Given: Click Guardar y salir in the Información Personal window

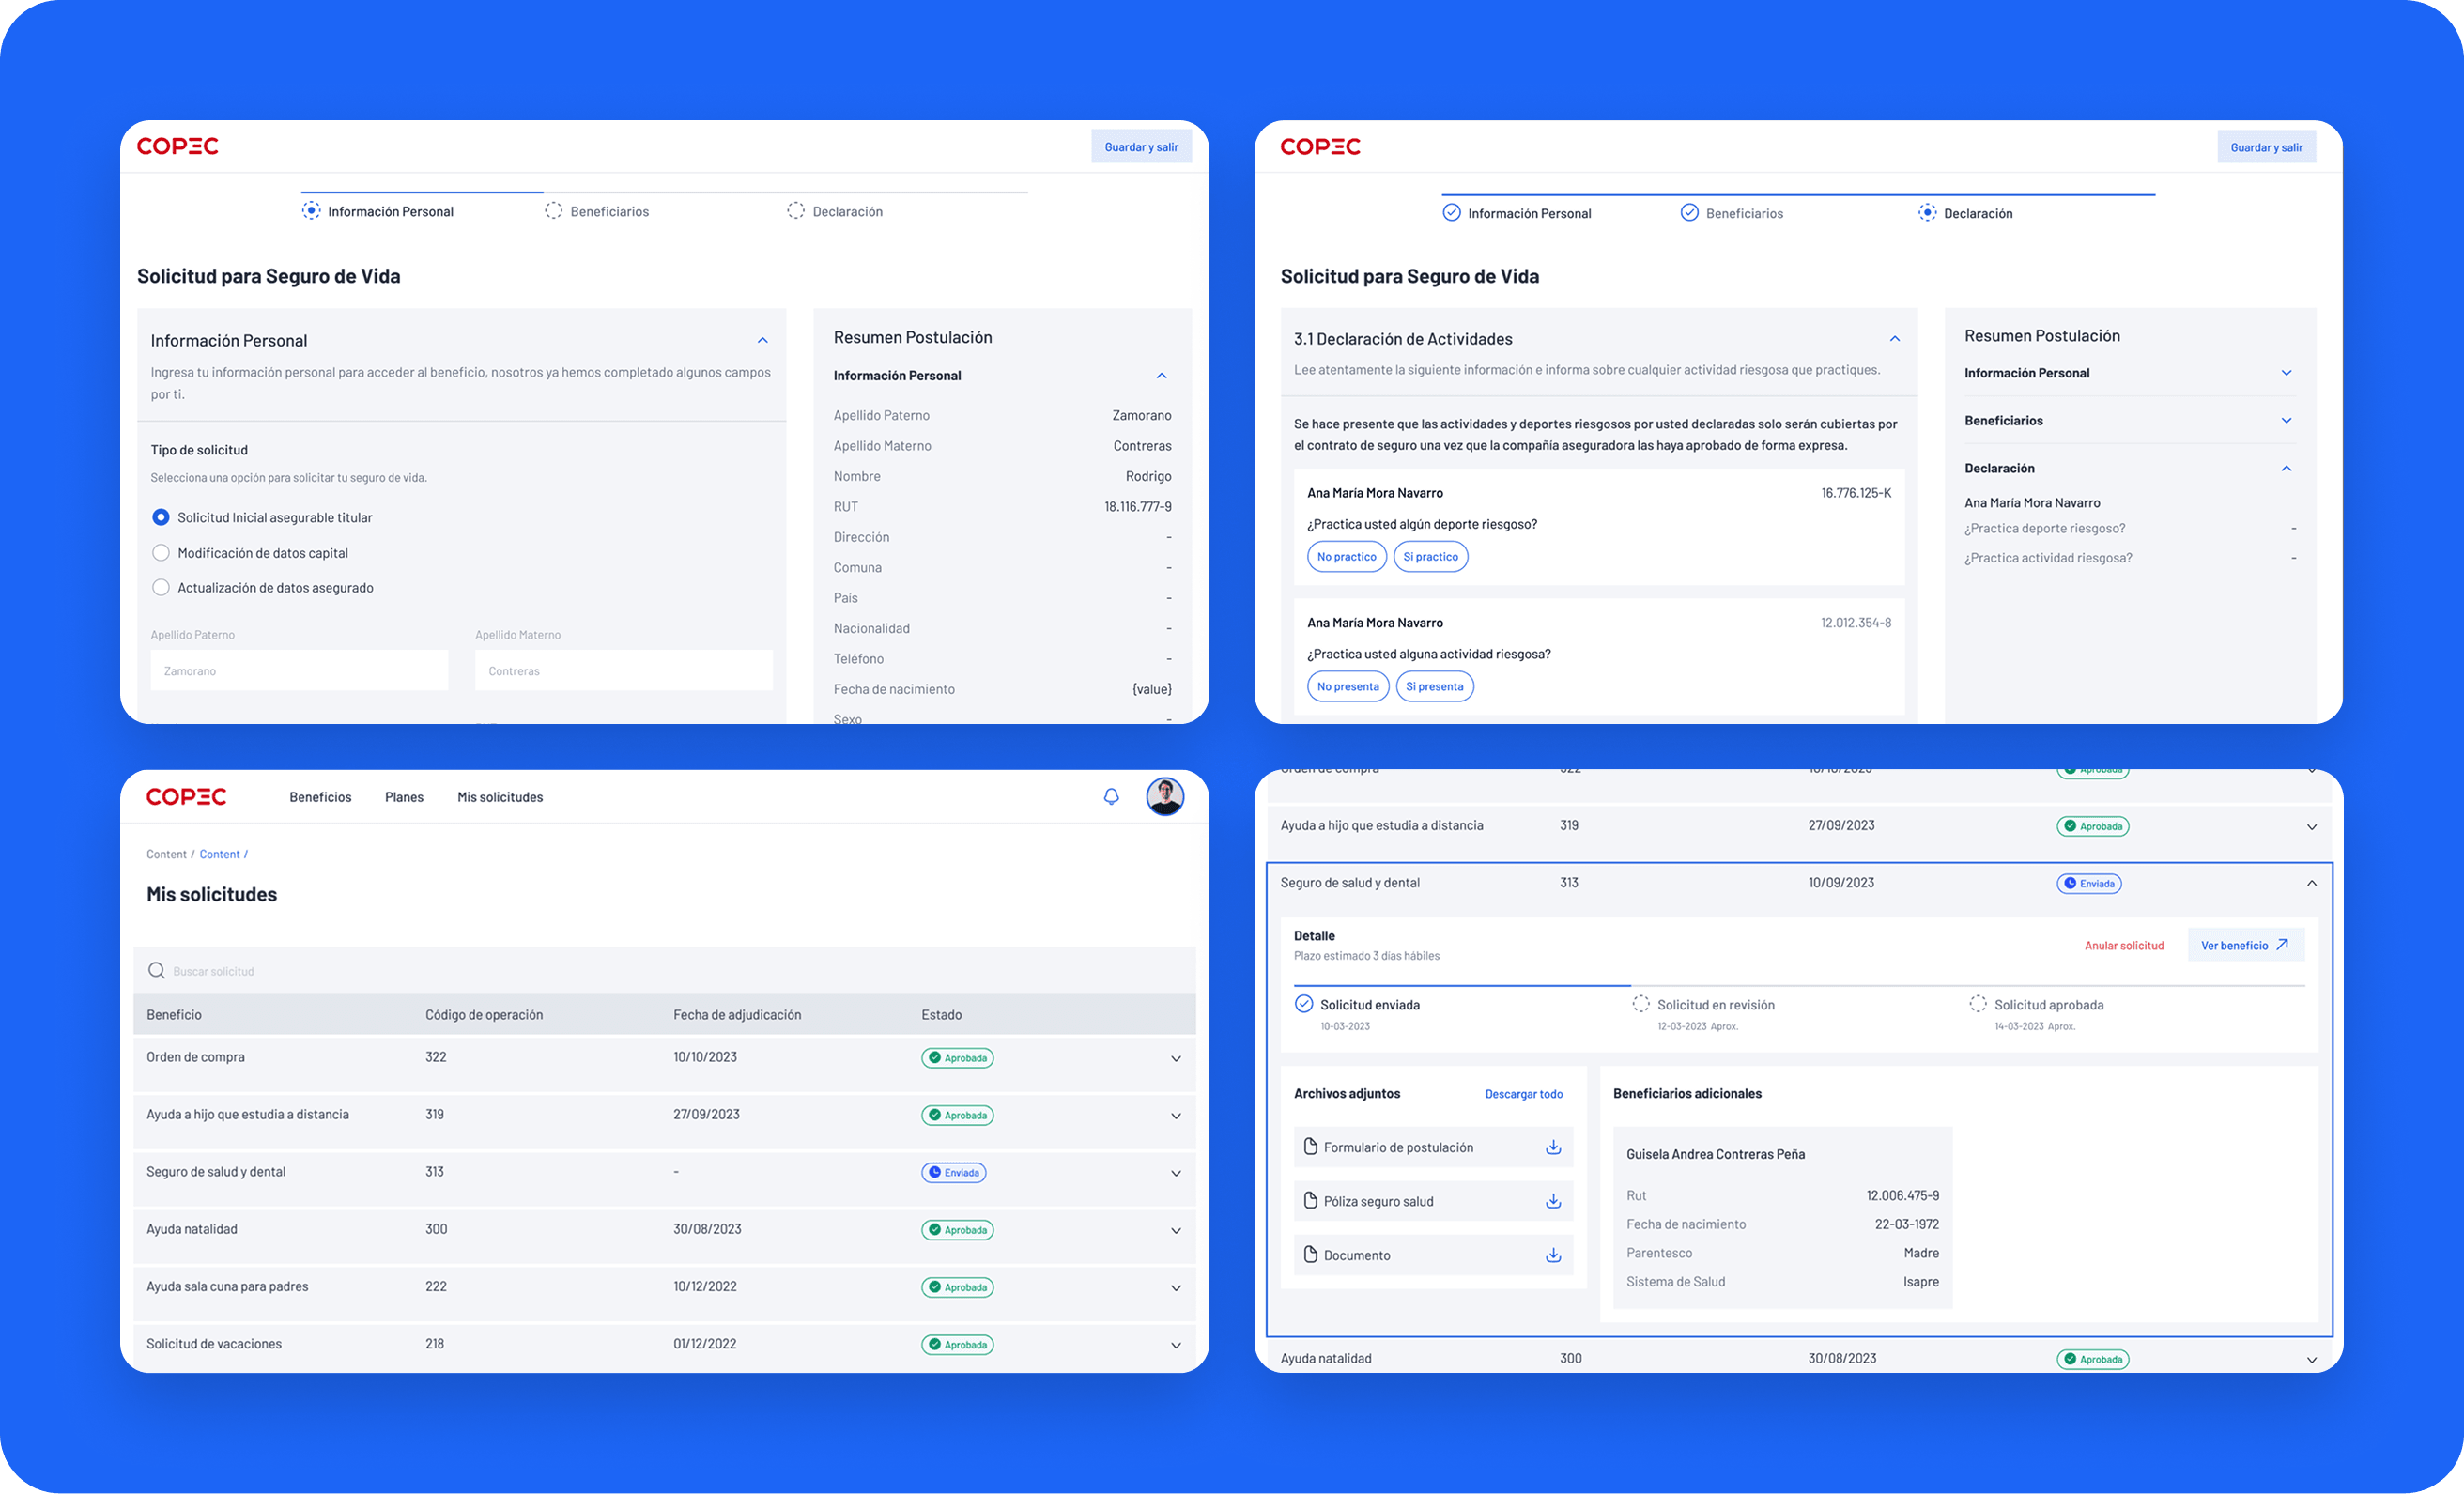Looking at the screenshot, I should click(1141, 146).
